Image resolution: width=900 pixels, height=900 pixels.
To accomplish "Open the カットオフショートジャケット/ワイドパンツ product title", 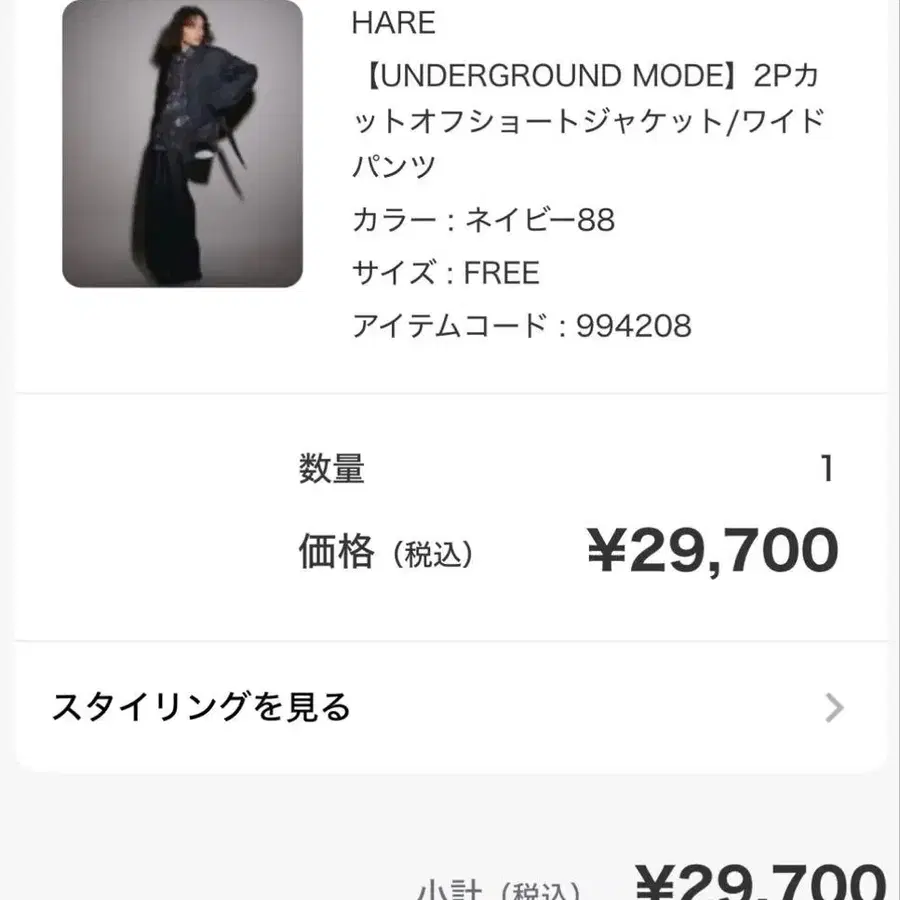I will (588, 122).
